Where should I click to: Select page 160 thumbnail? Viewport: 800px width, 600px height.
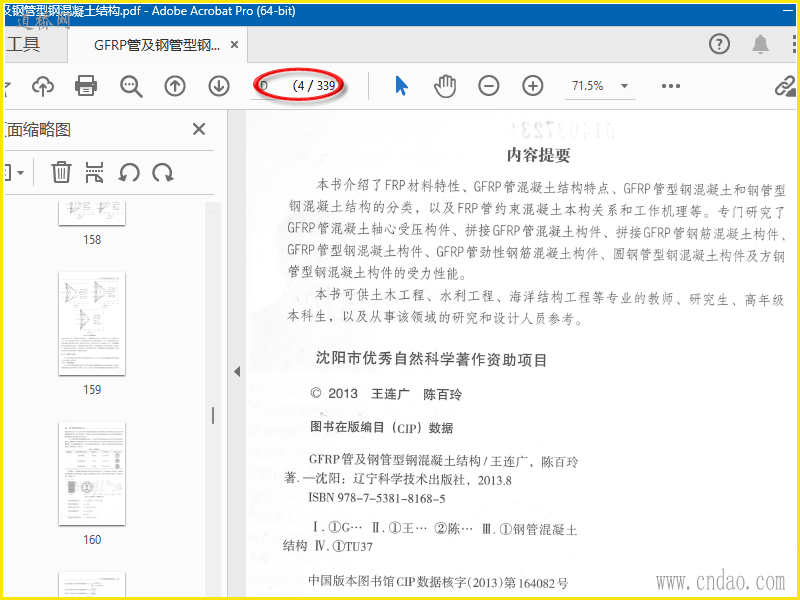[92, 473]
